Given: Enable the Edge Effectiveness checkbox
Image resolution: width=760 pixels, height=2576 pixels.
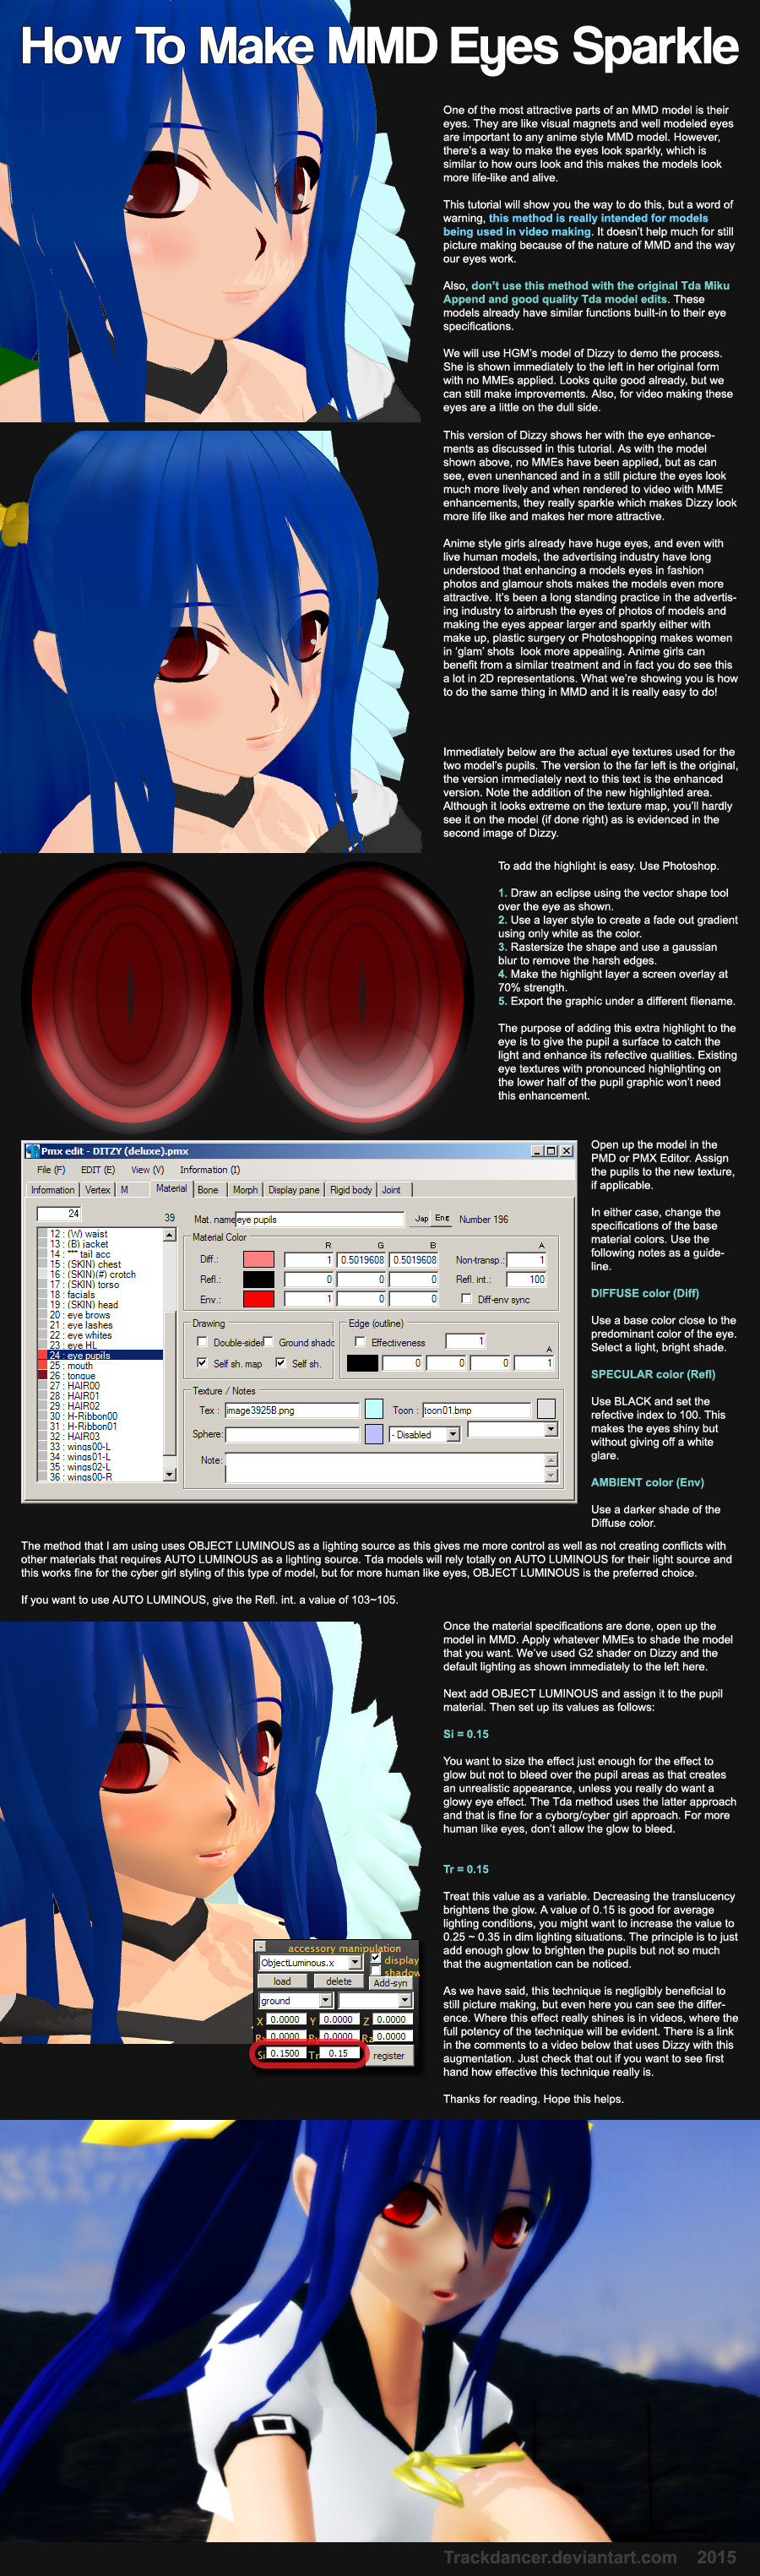Looking at the screenshot, I should (360, 1342).
